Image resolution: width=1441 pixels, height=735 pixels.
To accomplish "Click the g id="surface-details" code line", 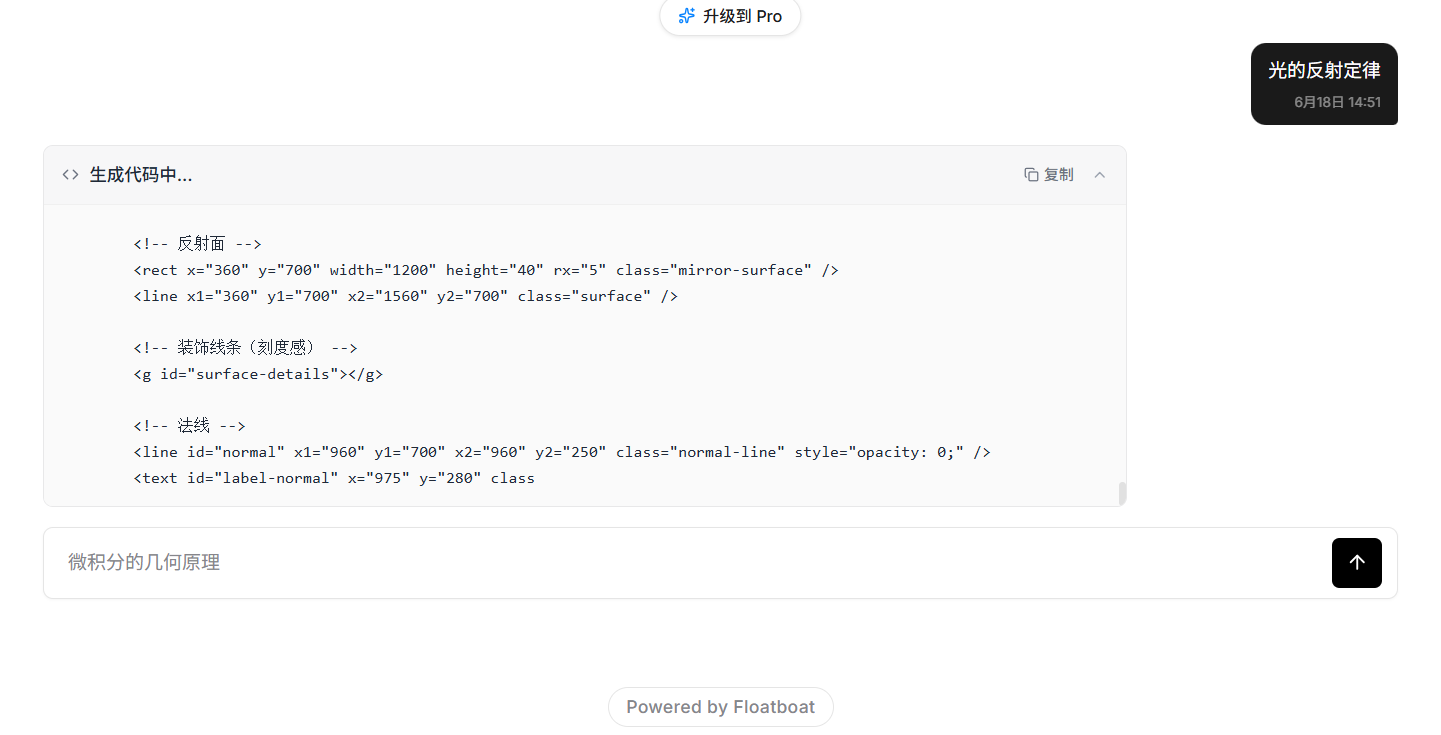I will [x=258, y=374].
